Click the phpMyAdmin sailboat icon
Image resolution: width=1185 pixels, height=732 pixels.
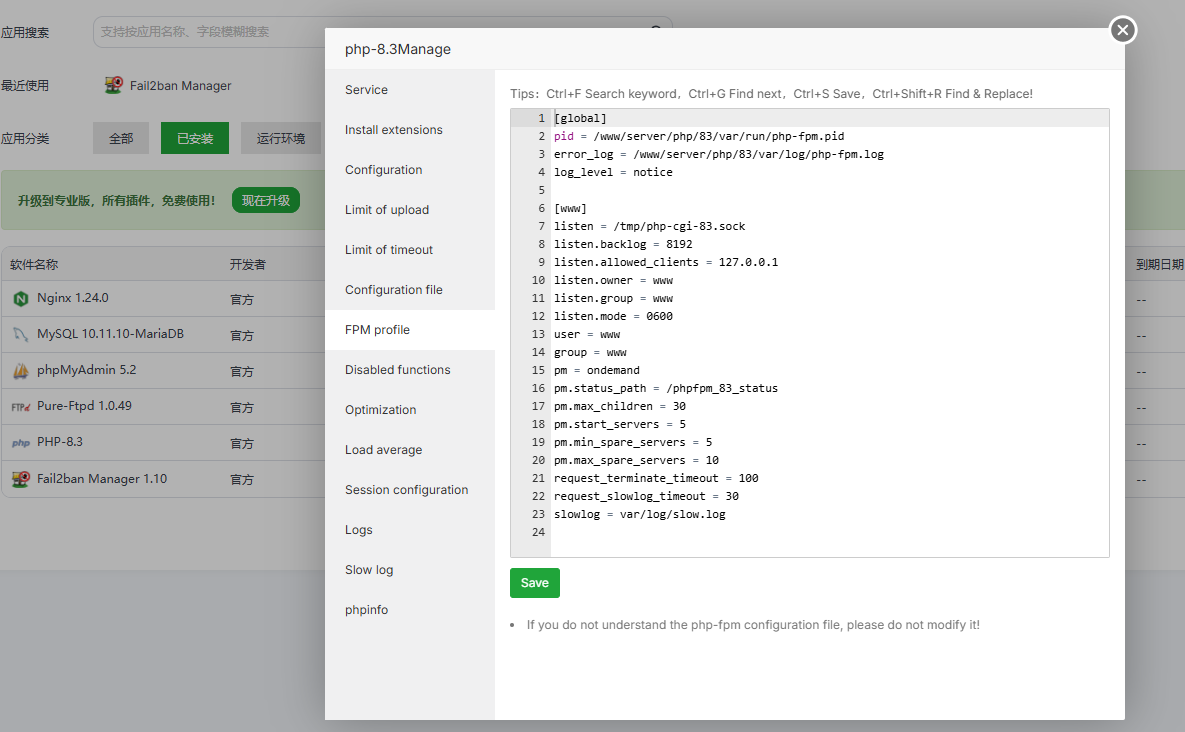click(21, 371)
